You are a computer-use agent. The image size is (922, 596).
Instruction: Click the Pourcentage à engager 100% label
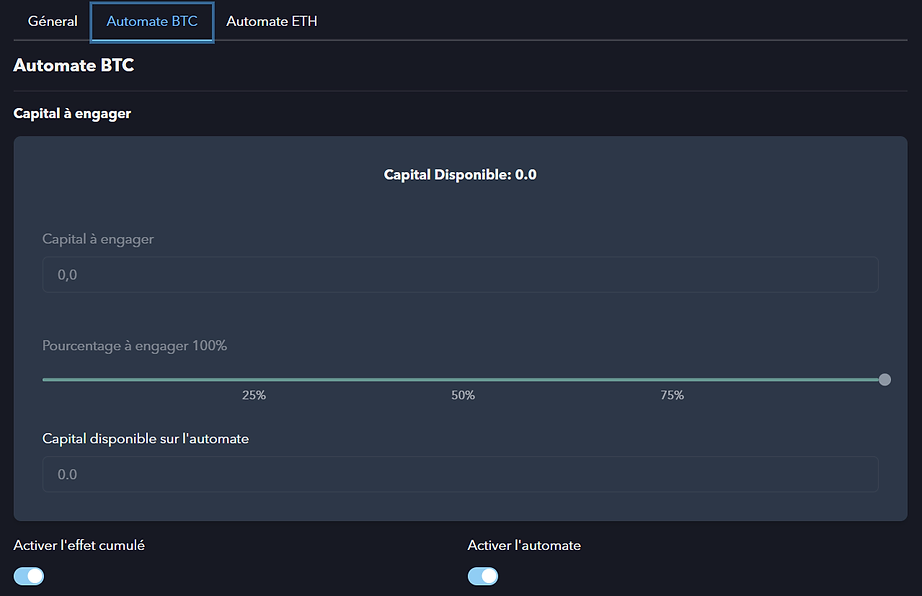point(135,346)
